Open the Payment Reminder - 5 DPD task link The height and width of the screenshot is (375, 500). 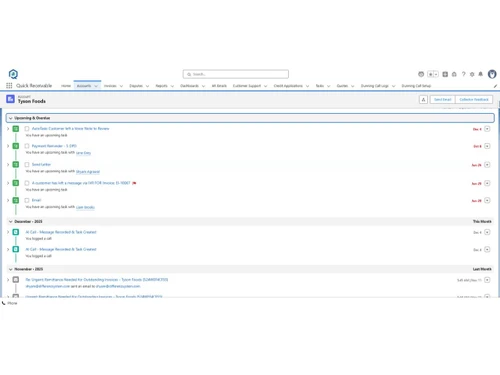pos(54,146)
